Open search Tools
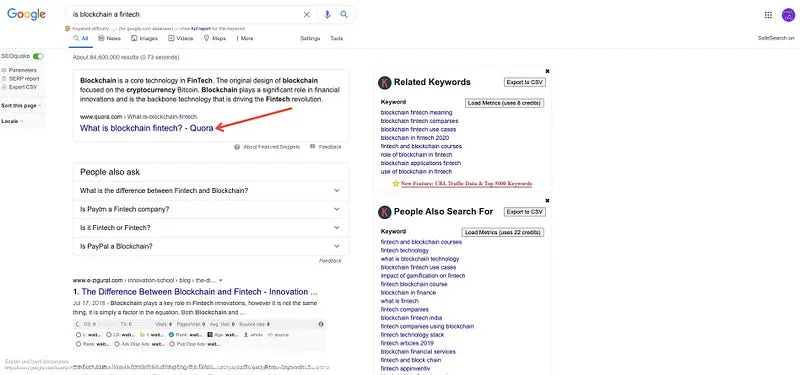The image size is (800, 375). click(337, 38)
